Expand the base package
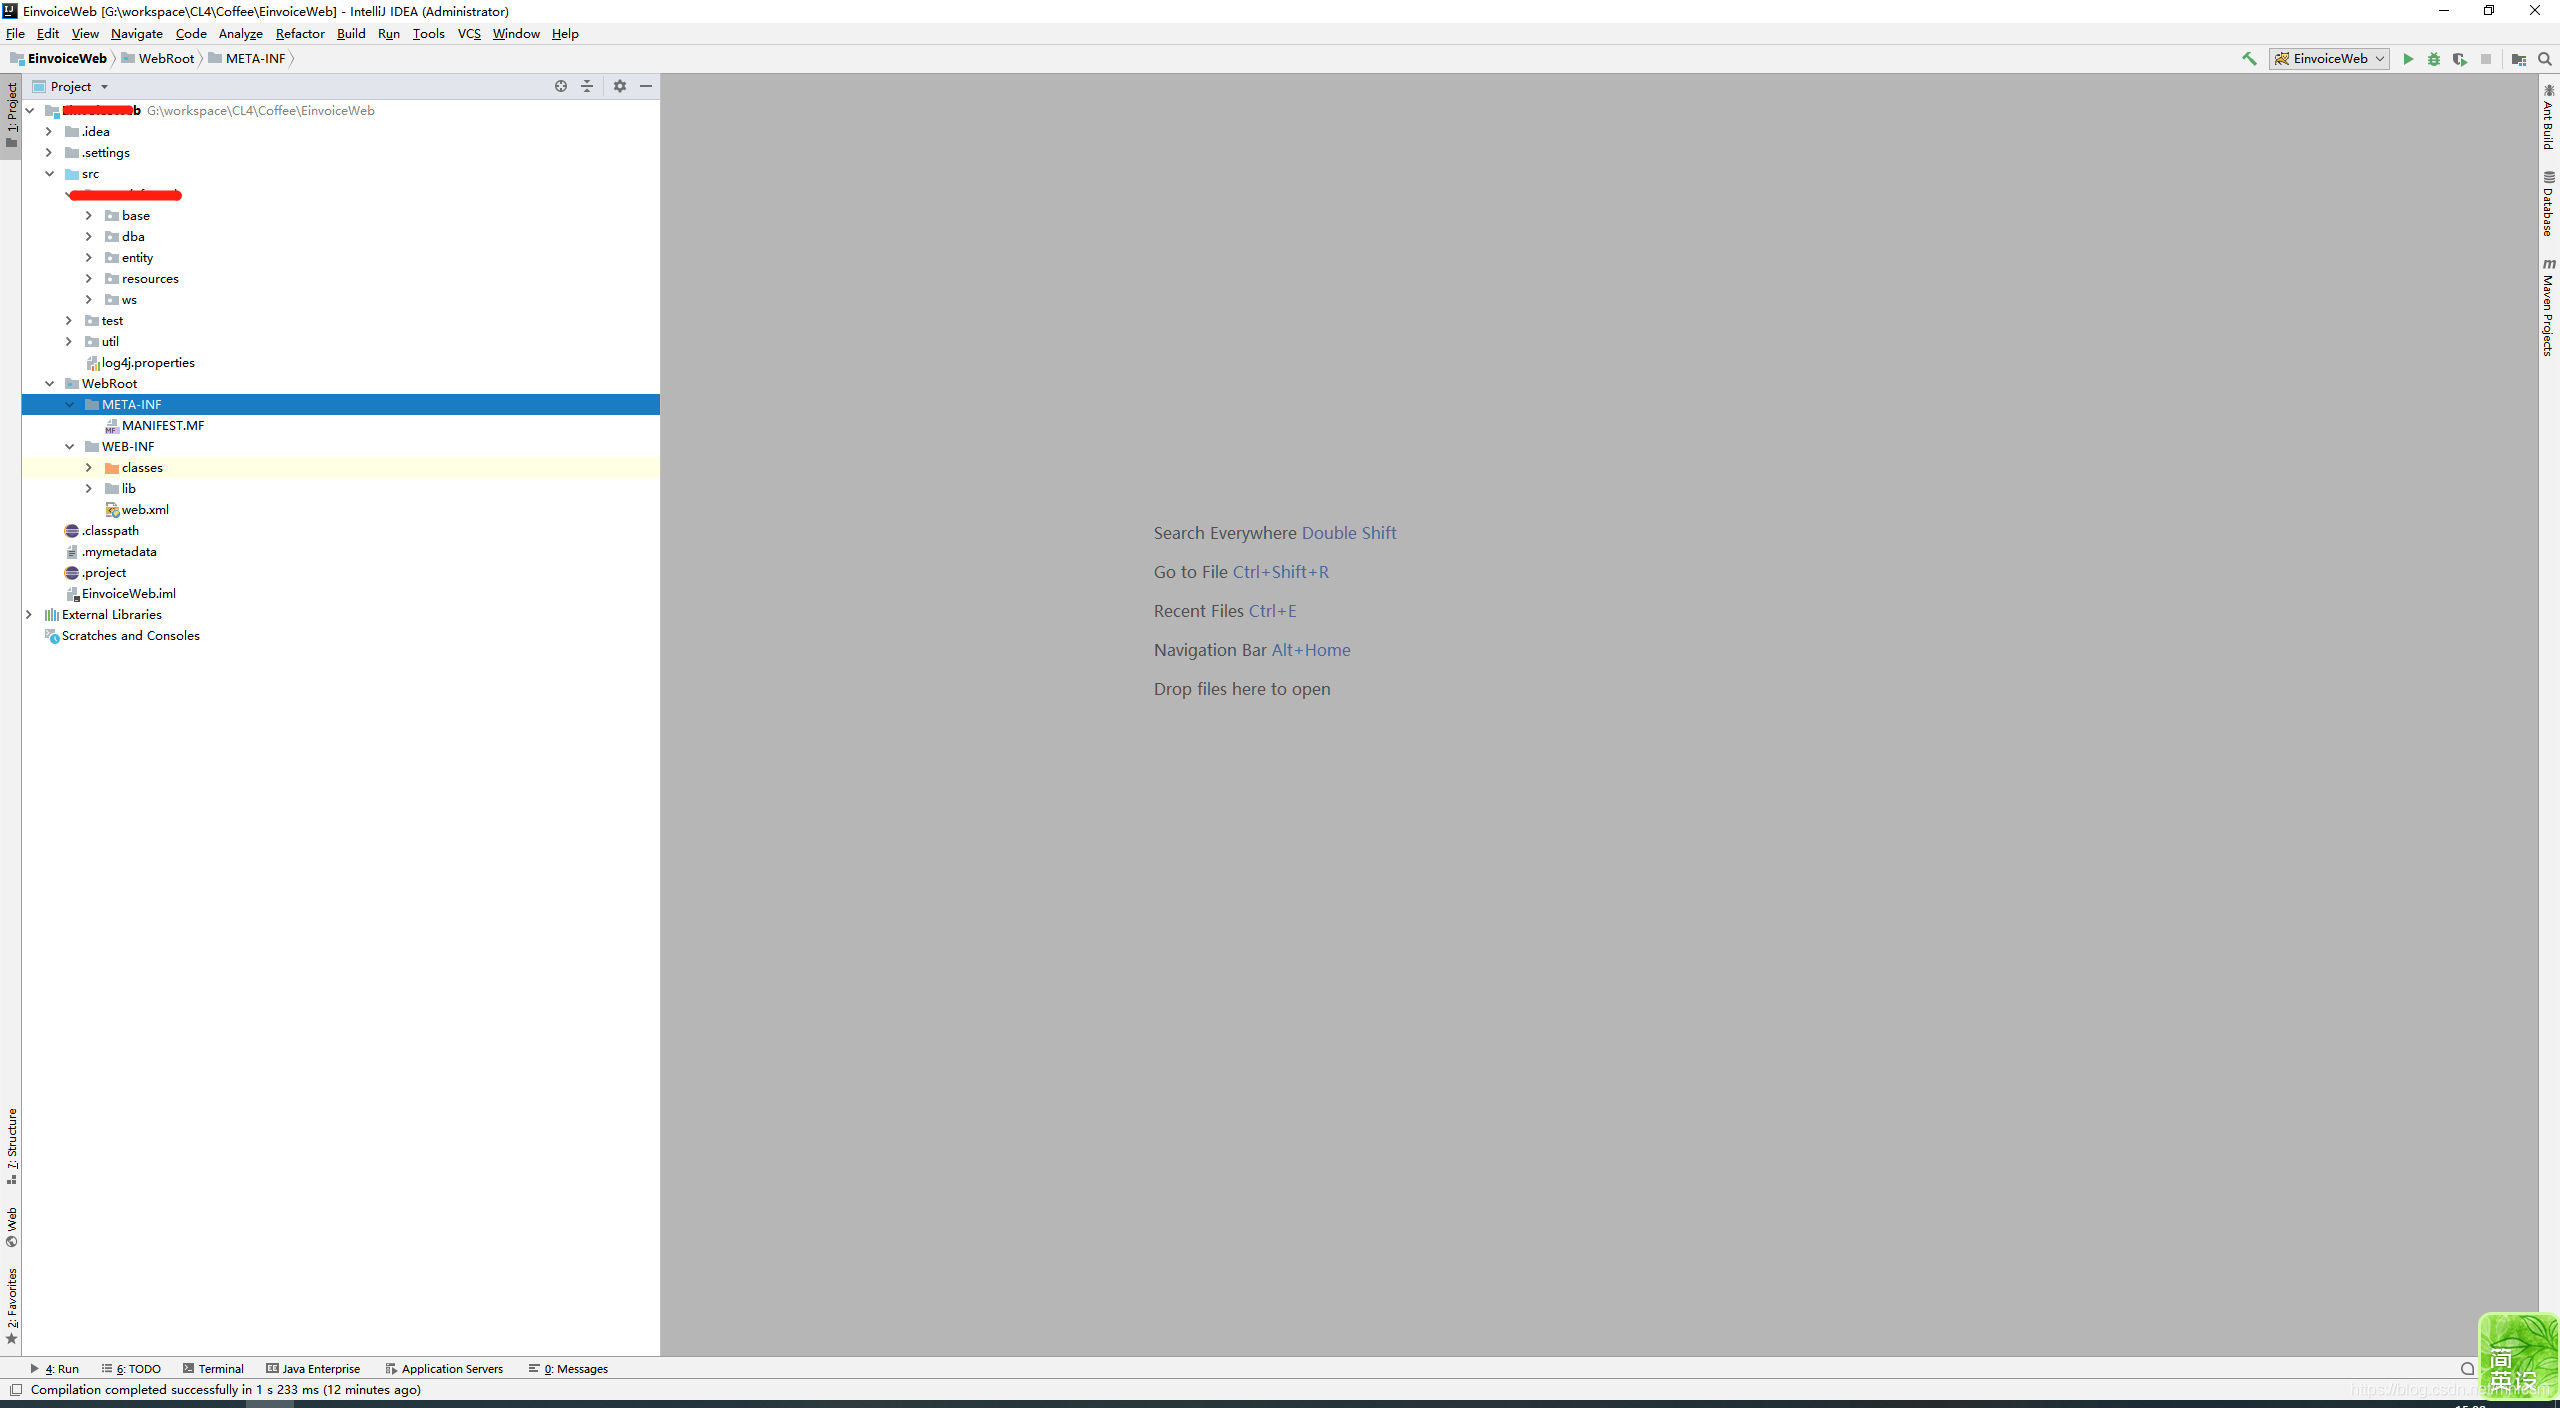The image size is (2560, 1408). (89, 216)
